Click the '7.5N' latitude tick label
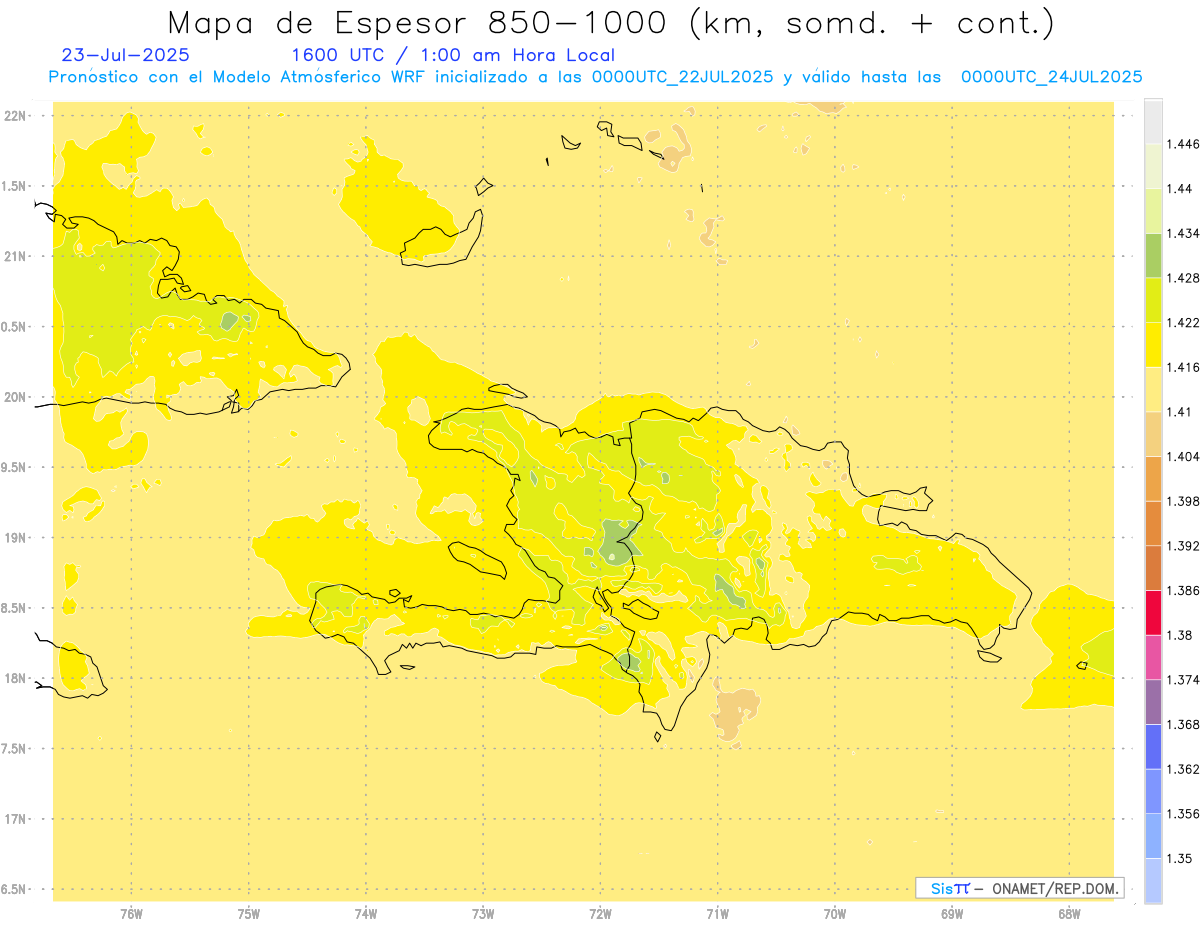Screen dimensions: 1200x927 pos(15,749)
